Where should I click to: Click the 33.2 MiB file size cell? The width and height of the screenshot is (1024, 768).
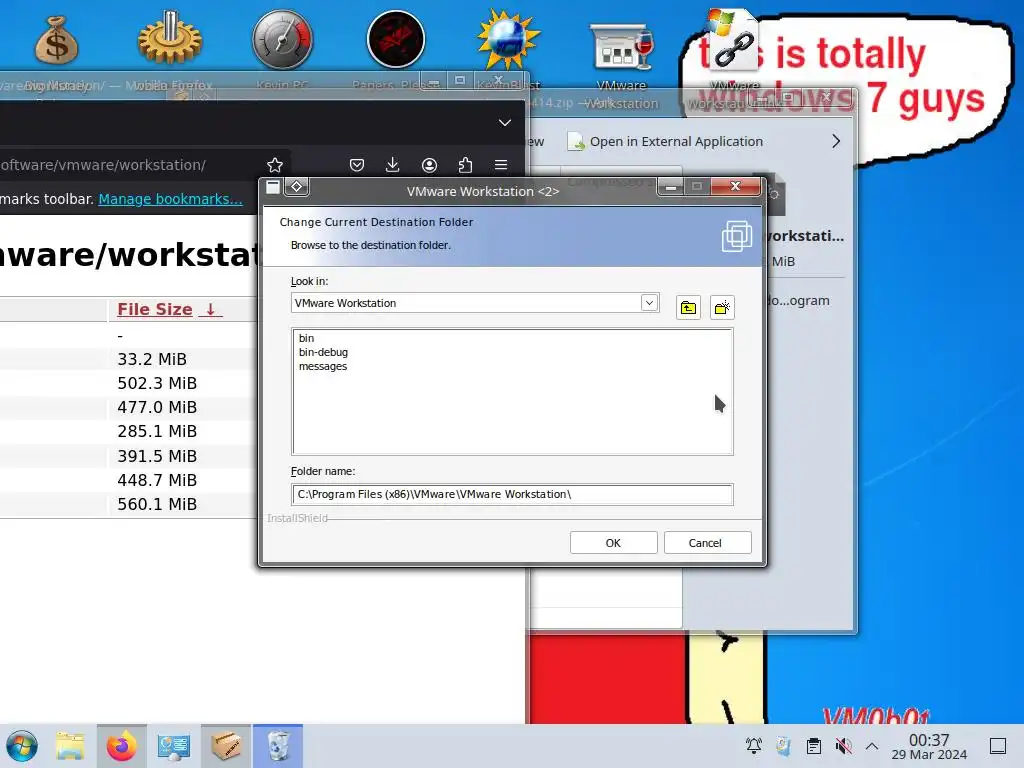coord(152,359)
